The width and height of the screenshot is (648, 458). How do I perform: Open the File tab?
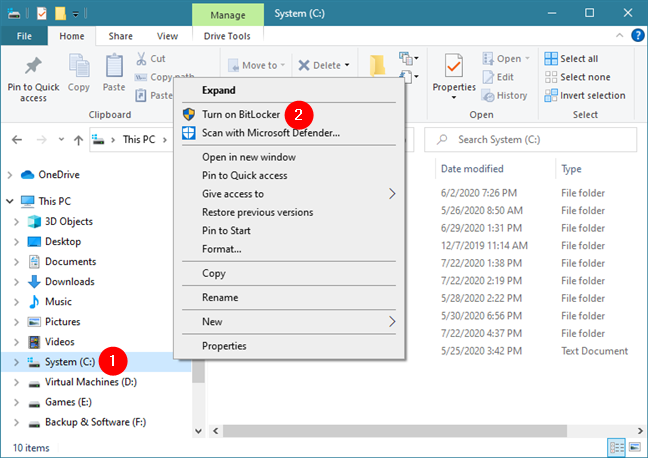tap(24, 36)
